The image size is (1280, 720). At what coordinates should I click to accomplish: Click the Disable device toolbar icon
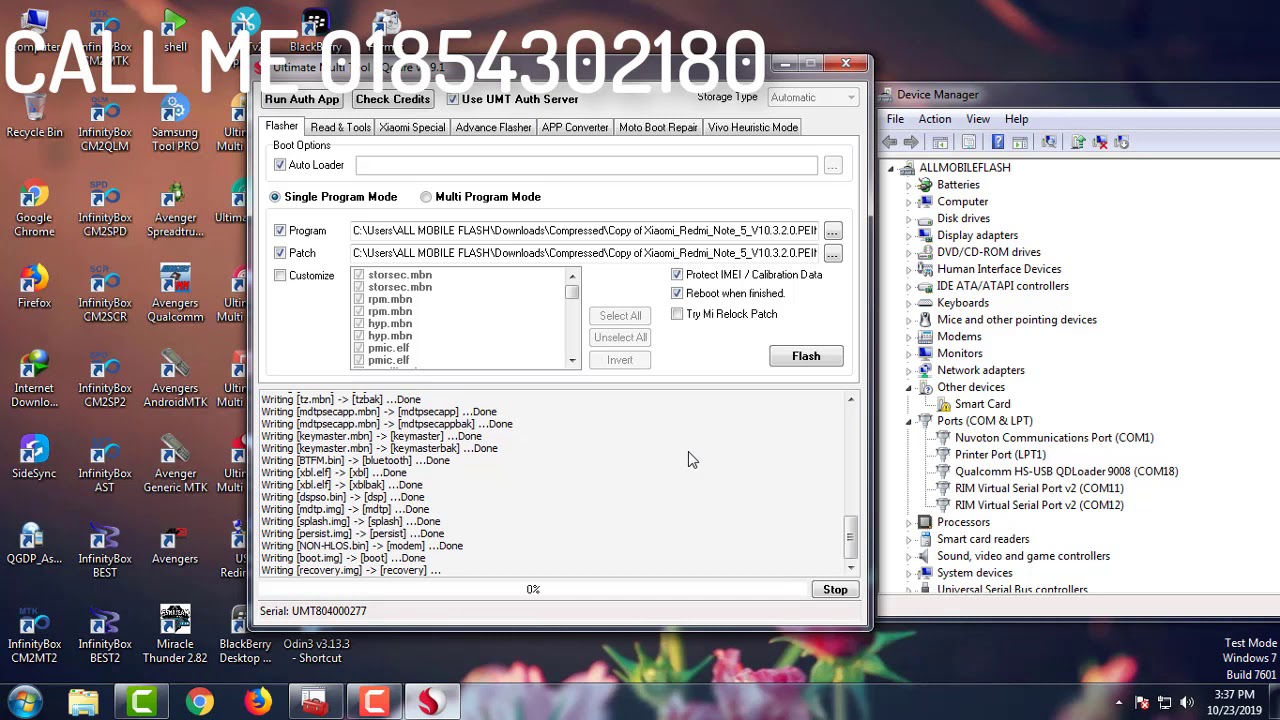click(x=1121, y=142)
